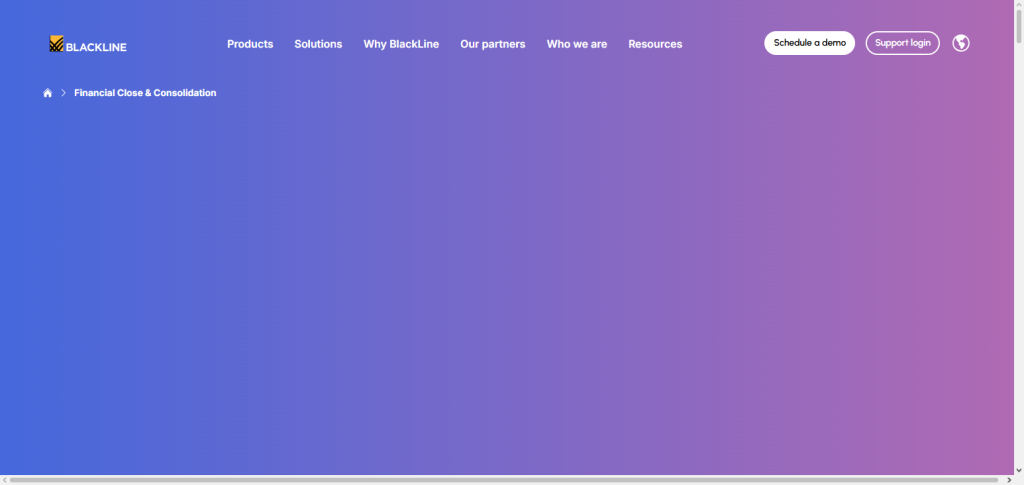The height and width of the screenshot is (485, 1024).
Task: Click the Support login button
Action: pyautogui.click(x=903, y=43)
